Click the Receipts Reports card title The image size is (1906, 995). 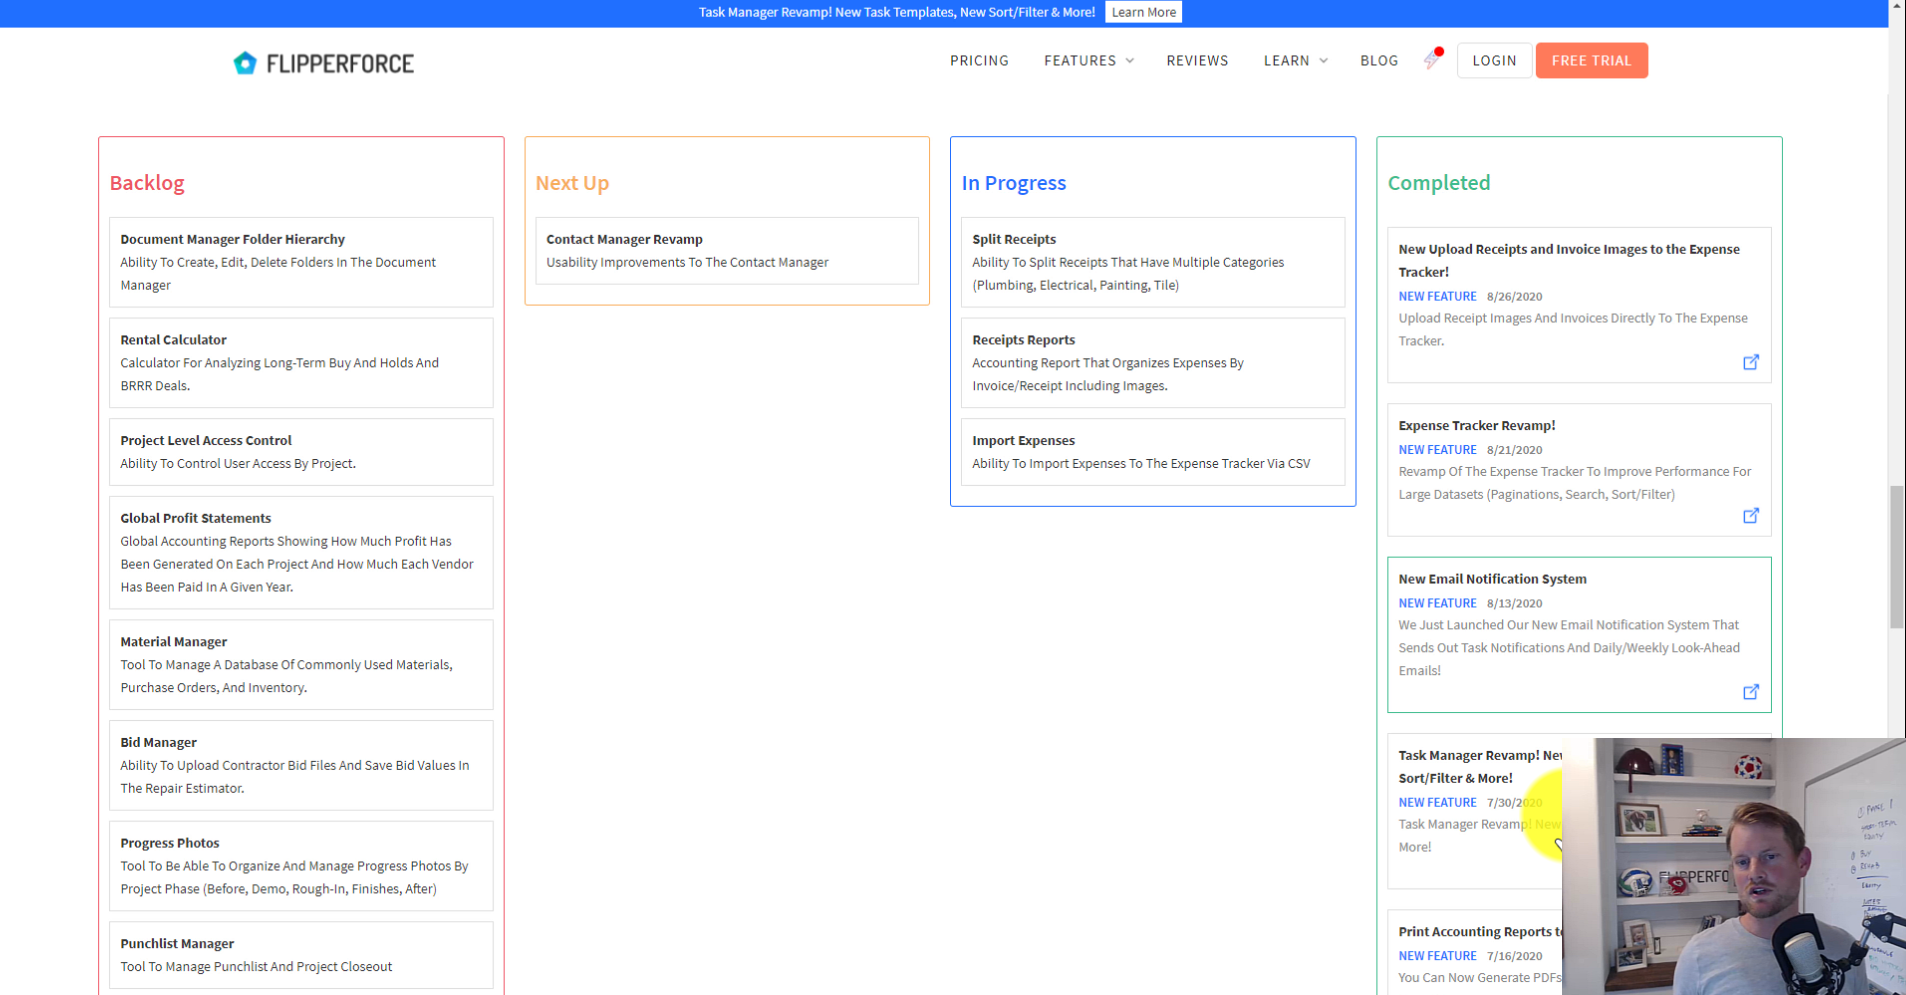pos(1023,340)
